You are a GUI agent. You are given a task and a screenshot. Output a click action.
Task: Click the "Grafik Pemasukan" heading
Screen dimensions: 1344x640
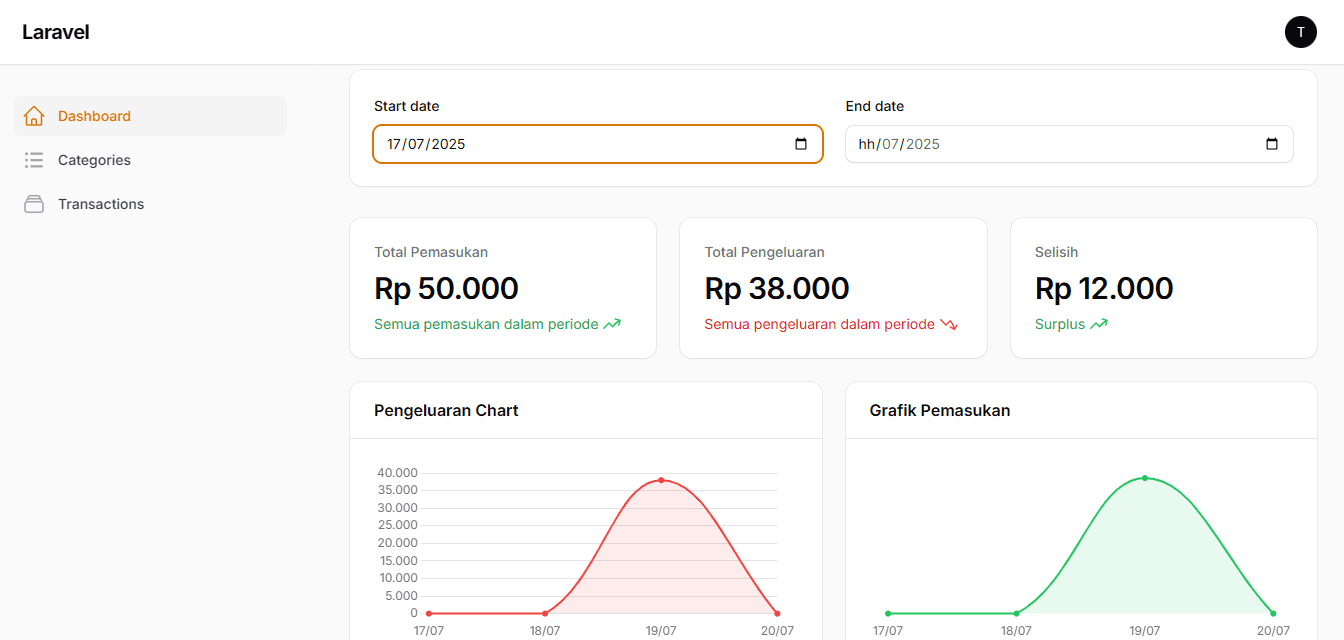coord(940,410)
